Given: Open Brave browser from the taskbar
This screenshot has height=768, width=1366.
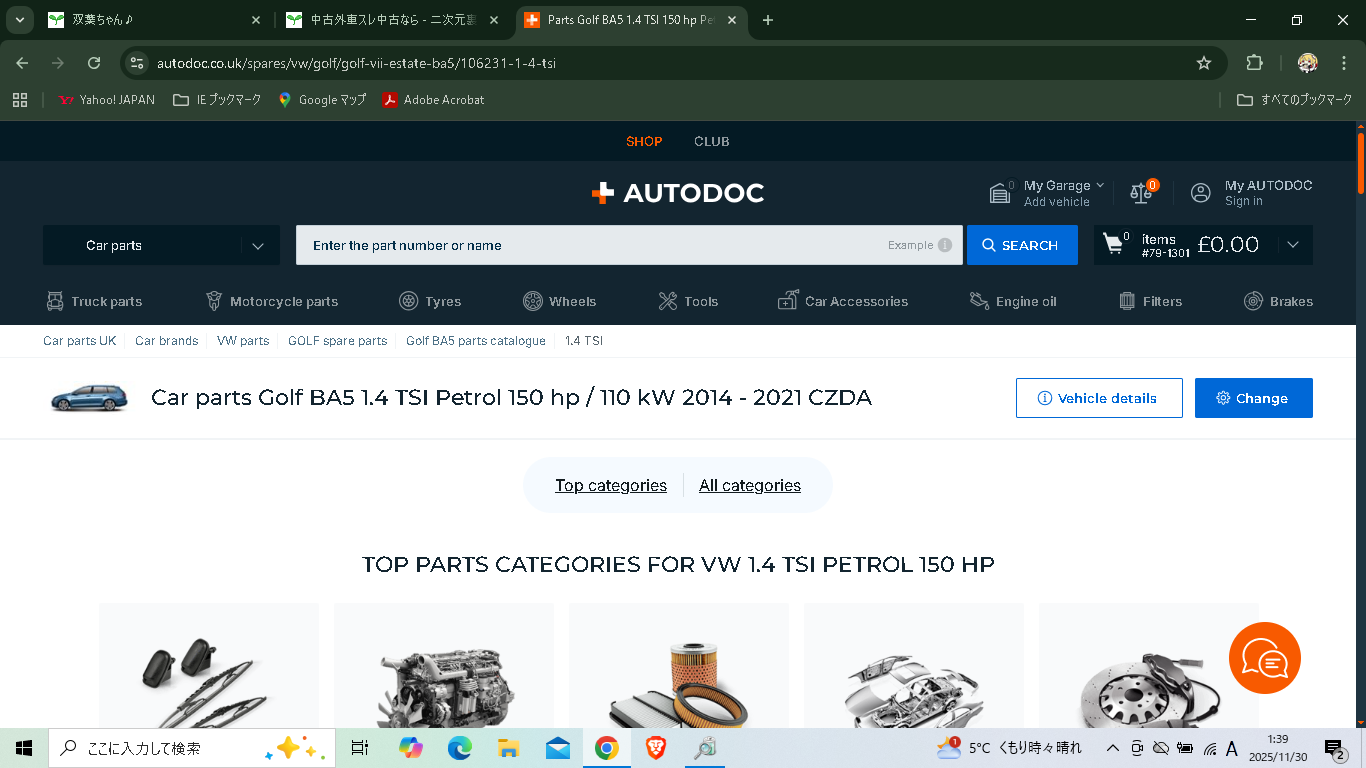Looking at the screenshot, I should (x=656, y=748).
